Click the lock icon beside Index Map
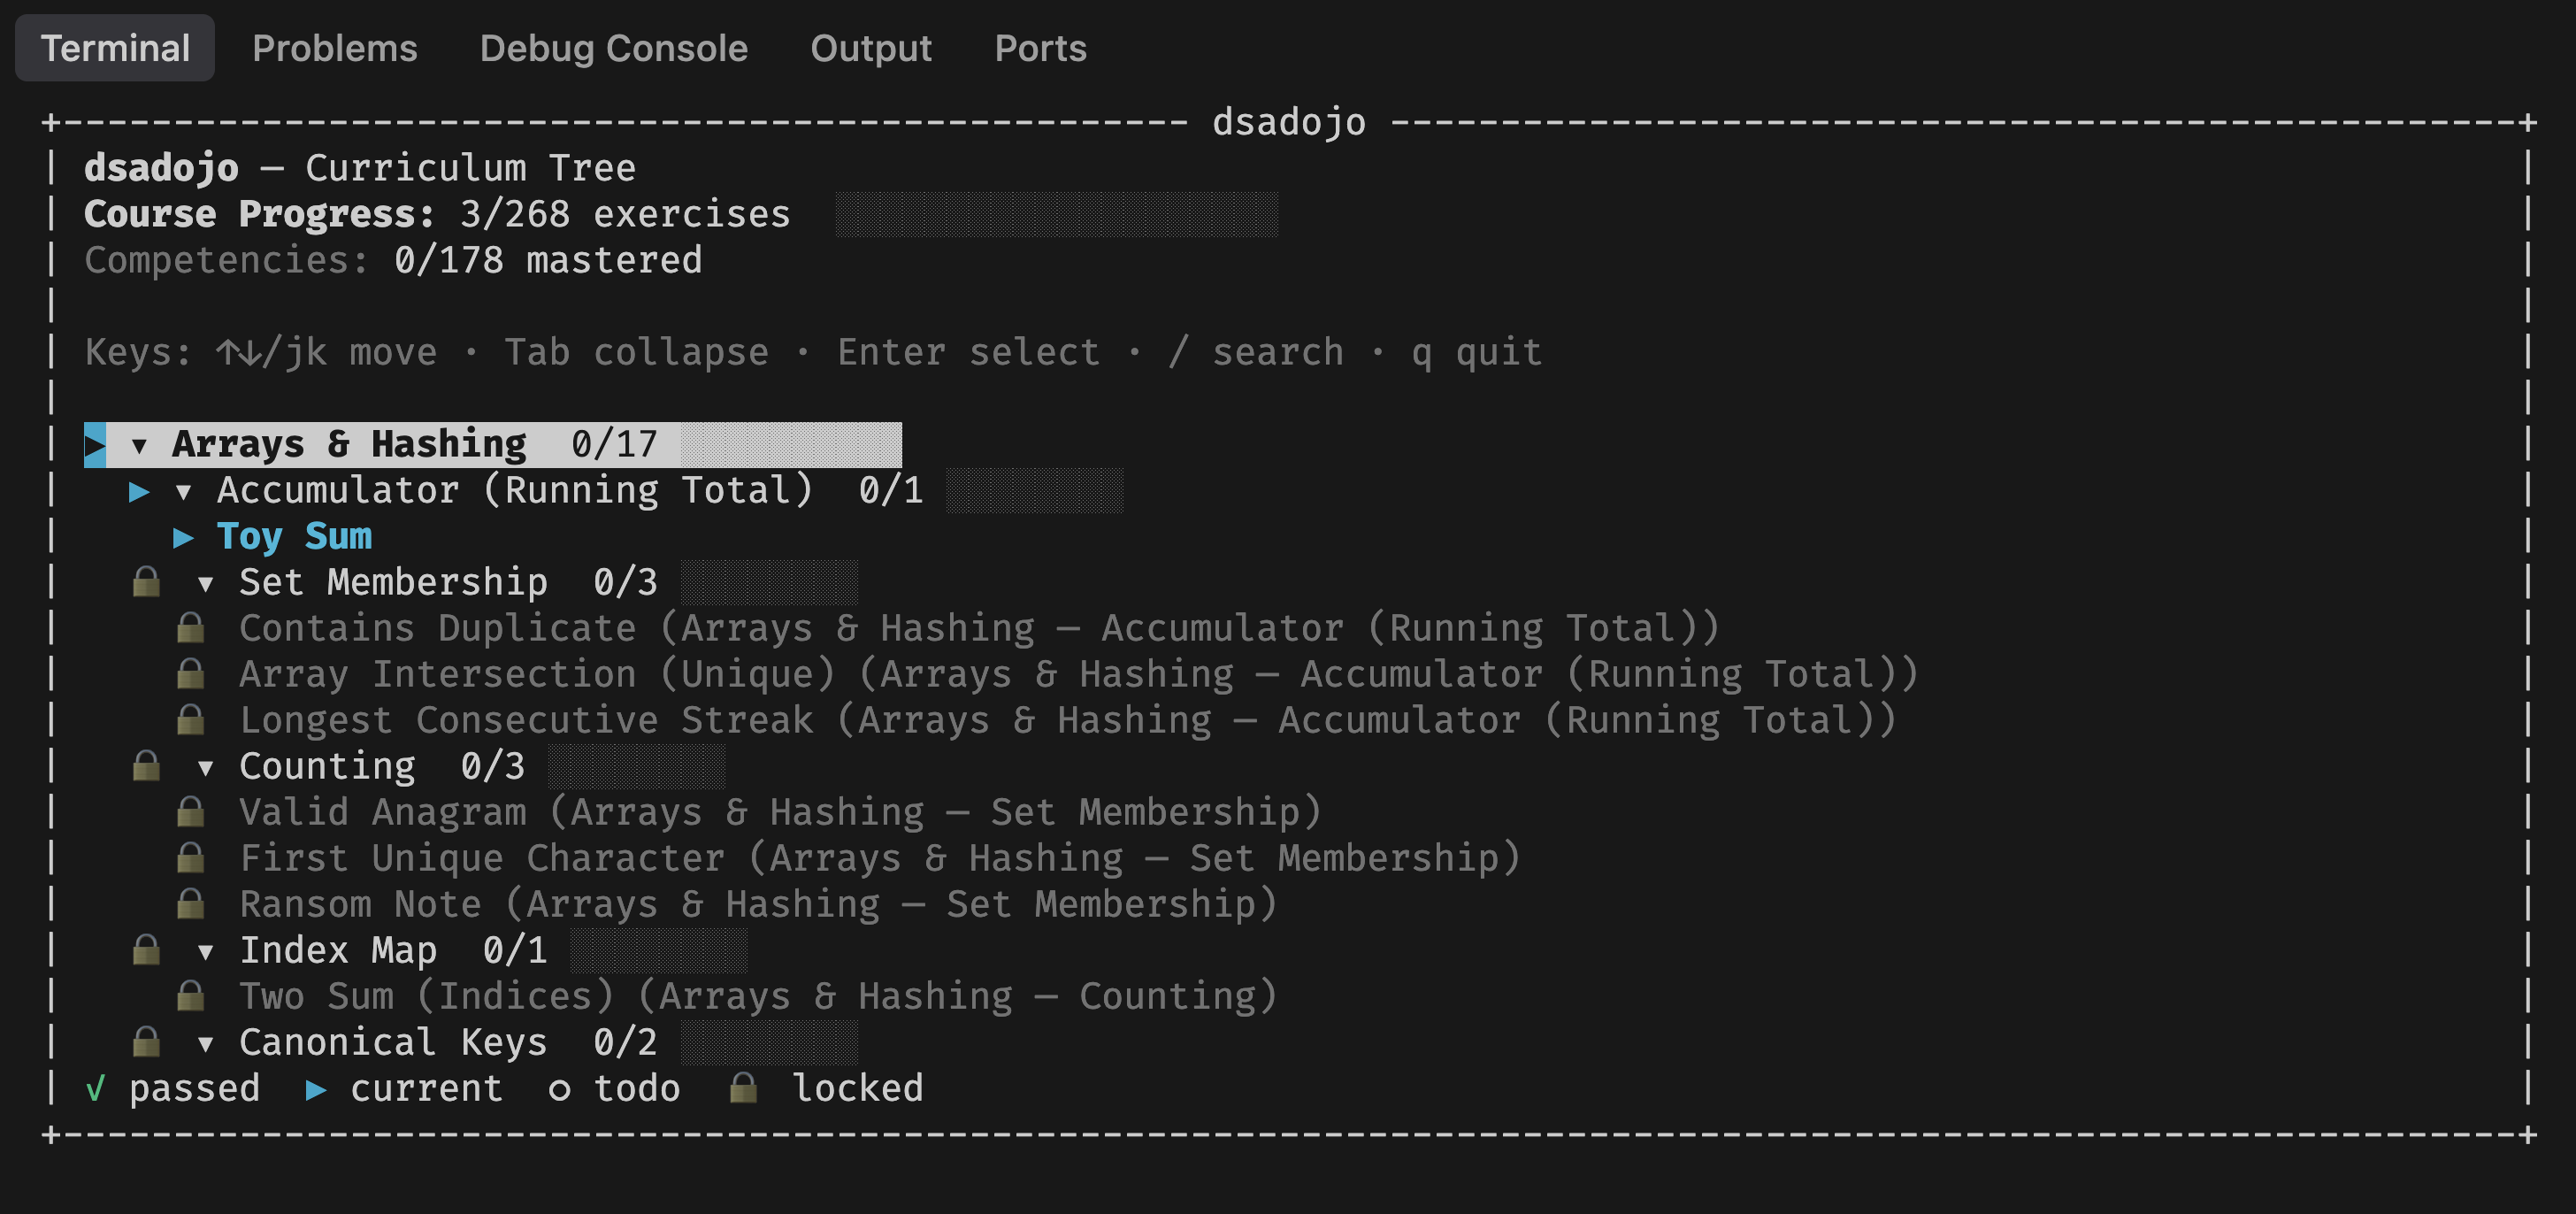2576x1214 pixels. (x=146, y=950)
